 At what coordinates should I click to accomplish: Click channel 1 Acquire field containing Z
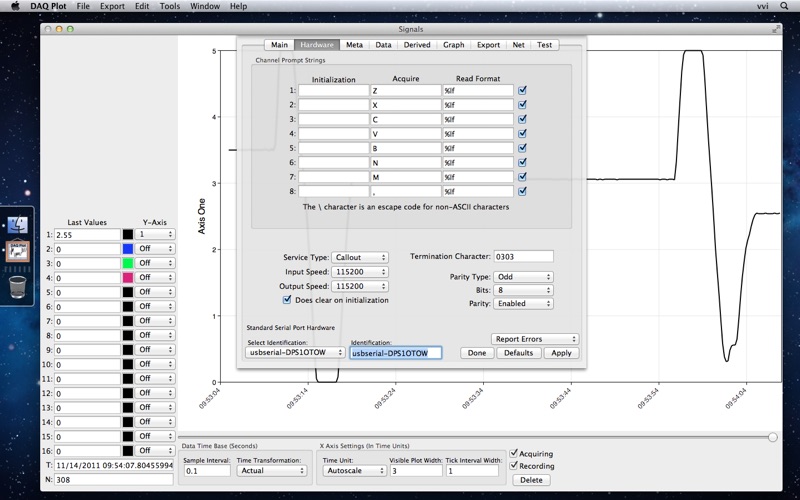pos(406,90)
